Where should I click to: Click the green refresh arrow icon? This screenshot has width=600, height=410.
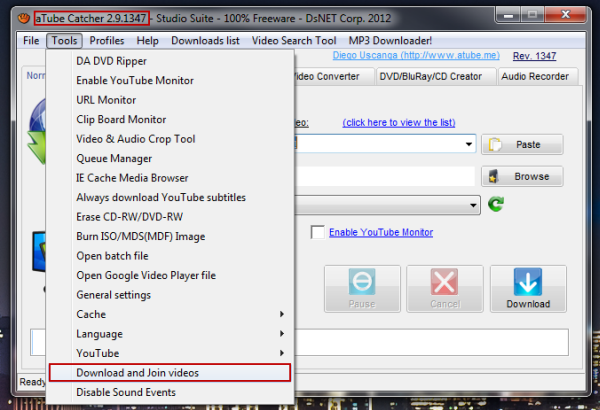[496, 205]
